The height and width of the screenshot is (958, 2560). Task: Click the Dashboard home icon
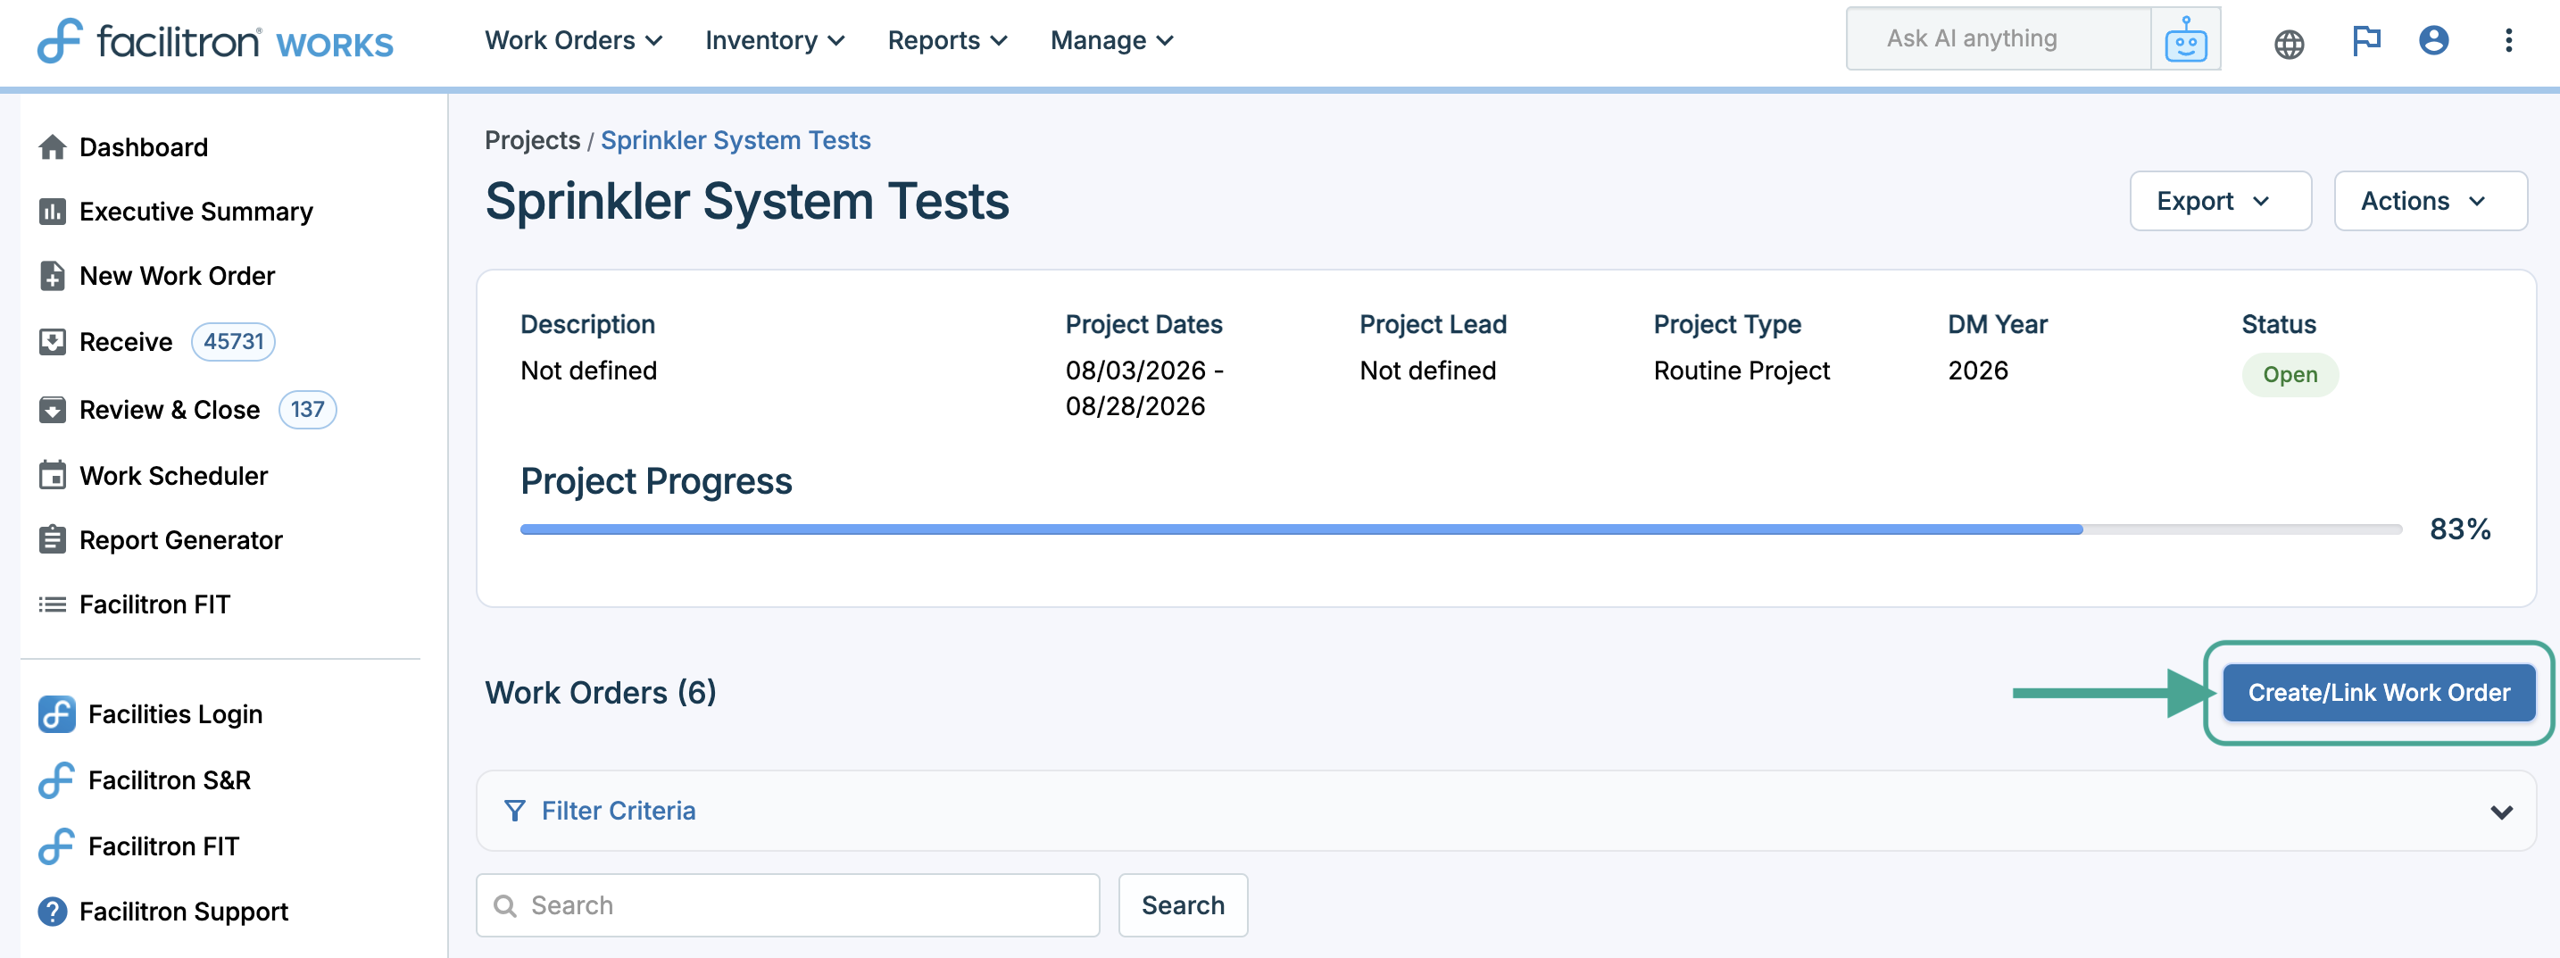(x=52, y=147)
